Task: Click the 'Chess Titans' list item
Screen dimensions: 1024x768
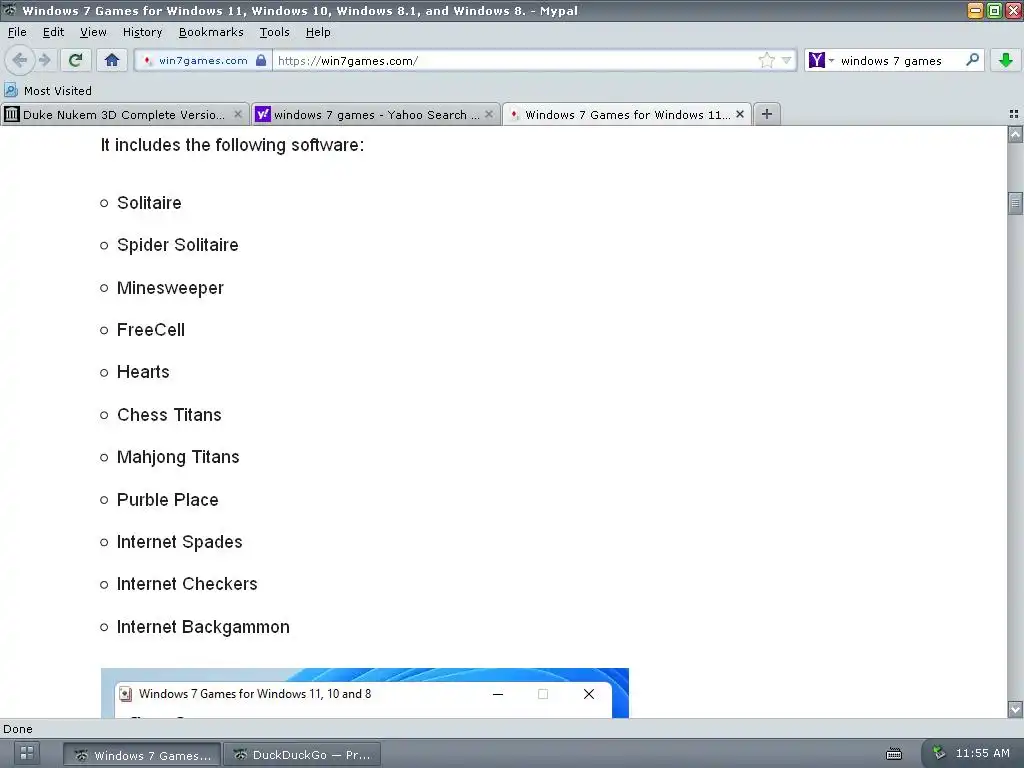Action: pos(169,415)
